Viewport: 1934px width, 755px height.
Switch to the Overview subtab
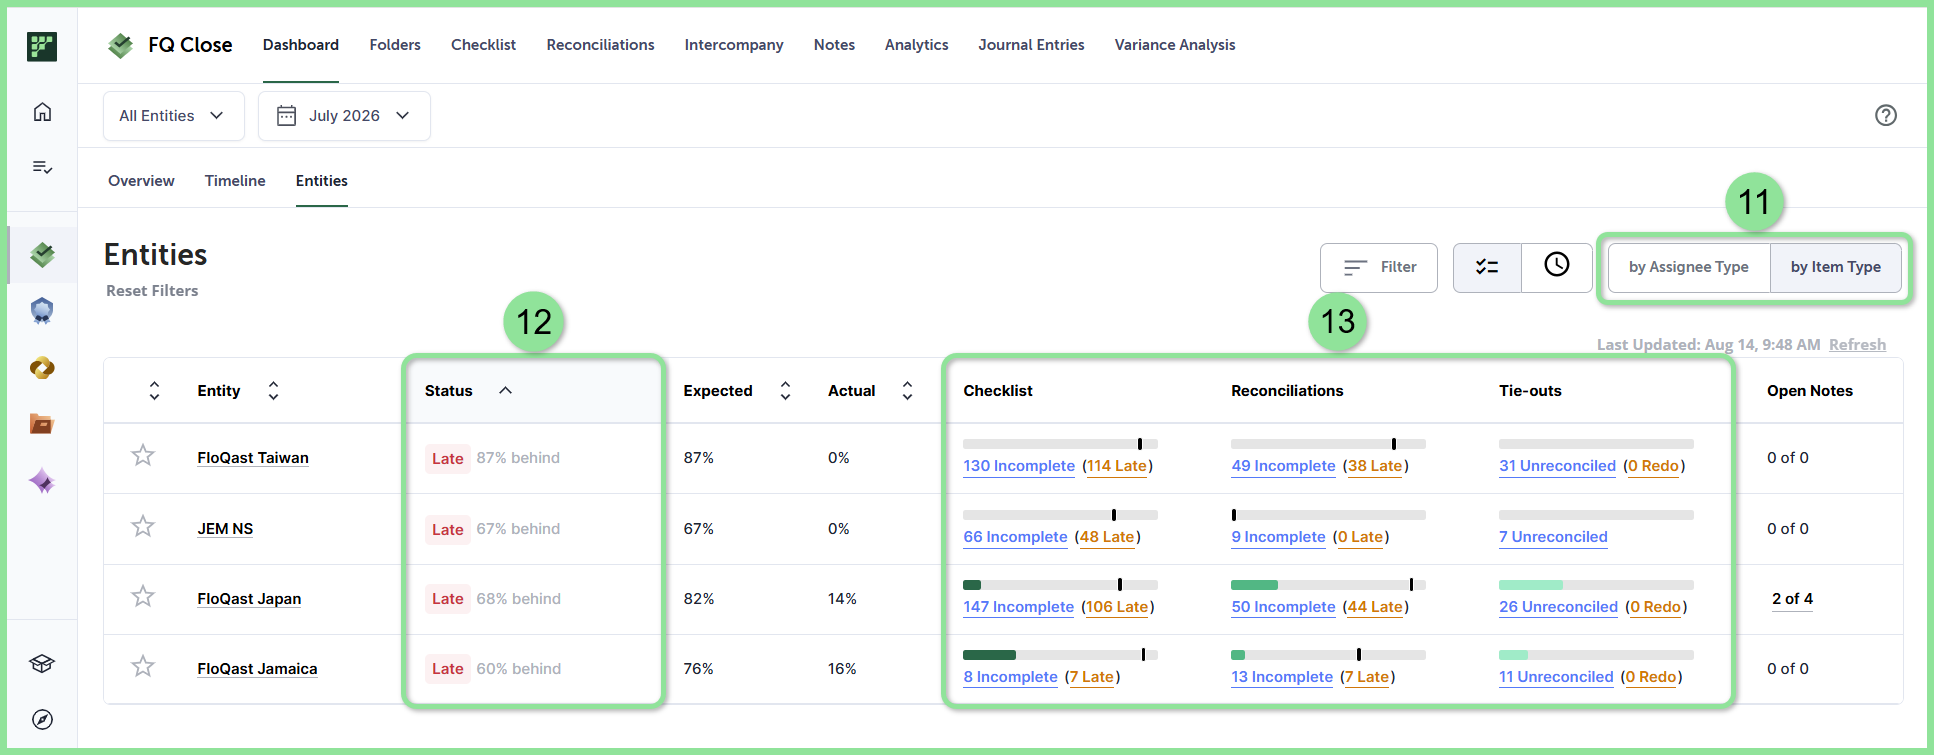point(141,181)
